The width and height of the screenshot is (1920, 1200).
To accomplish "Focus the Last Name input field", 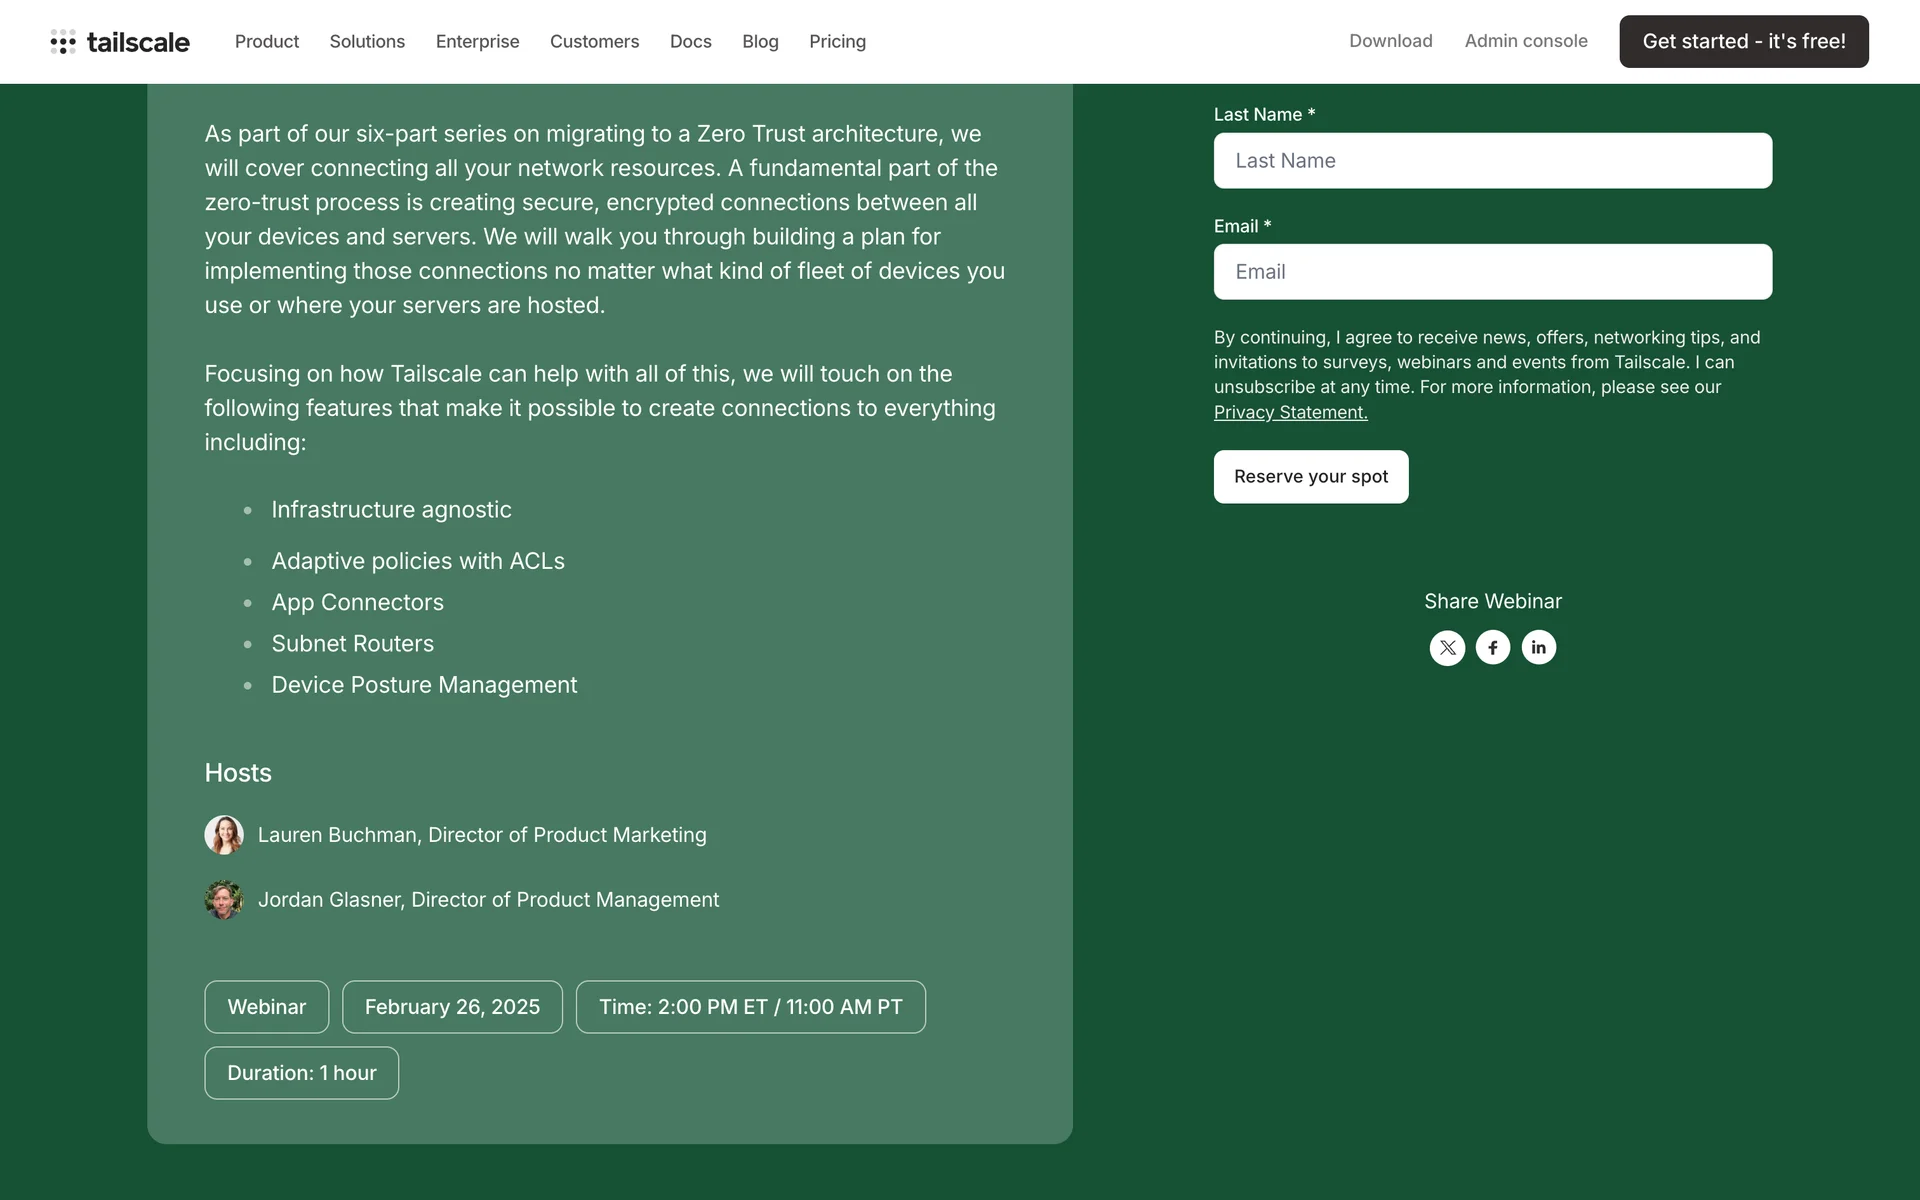I will [1492, 161].
